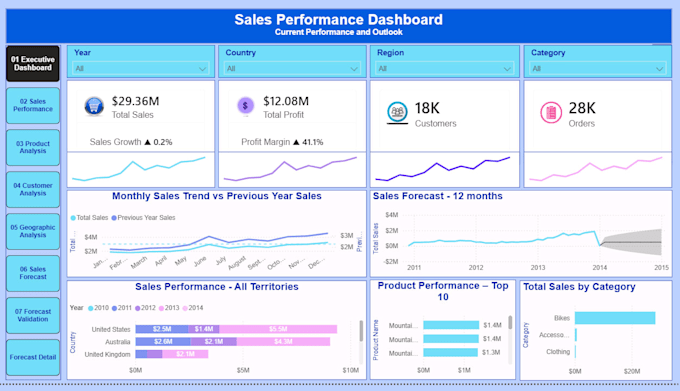Viewport: 680px width, 391px height.
Task: Click the Total Sales sparkline chart
Action: pyautogui.click(x=139, y=169)
